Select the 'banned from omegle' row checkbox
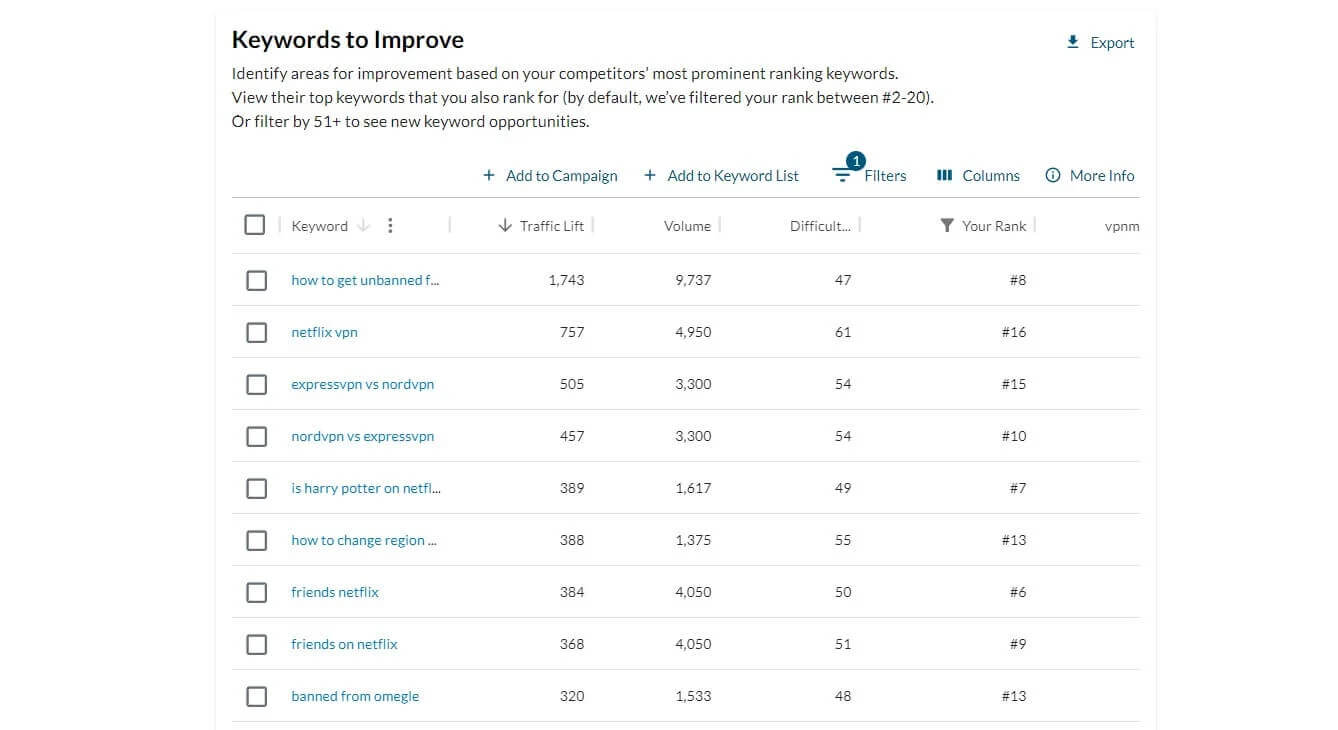Screen dimensions: 1338x730 point(257,696)
